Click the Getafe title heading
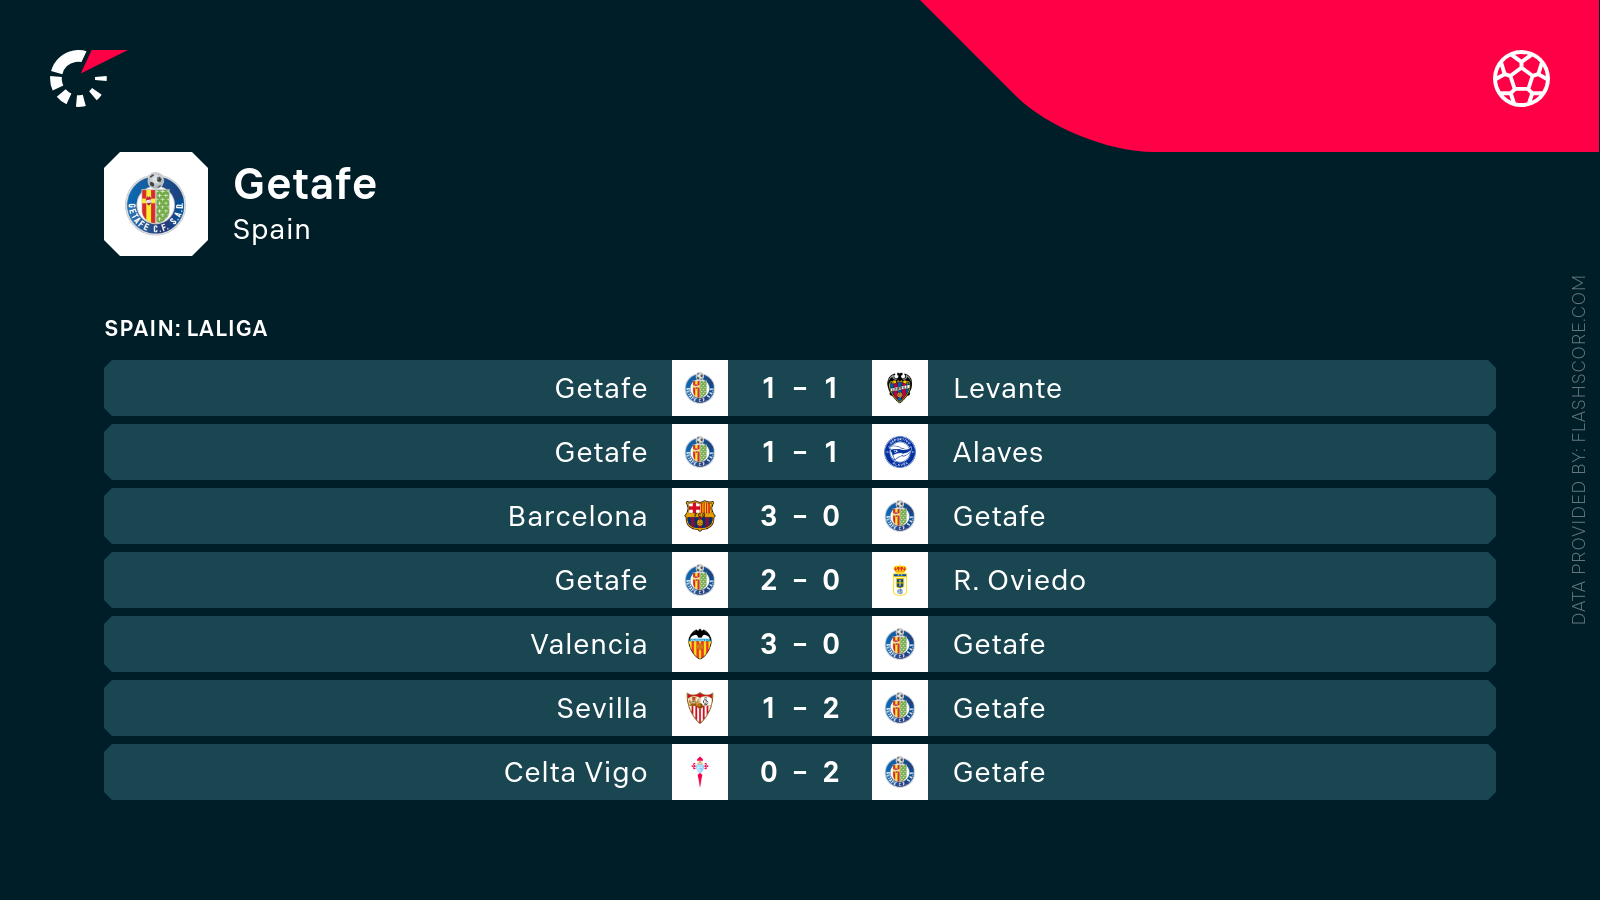Image resolution: width=1600 pixels, height=900 pixels. point(305,184)
